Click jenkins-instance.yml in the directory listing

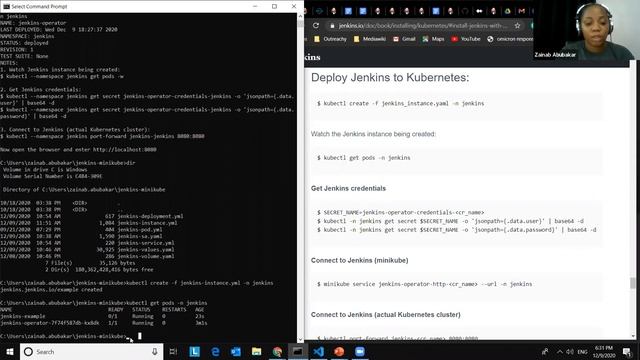(x=147, y=223)
